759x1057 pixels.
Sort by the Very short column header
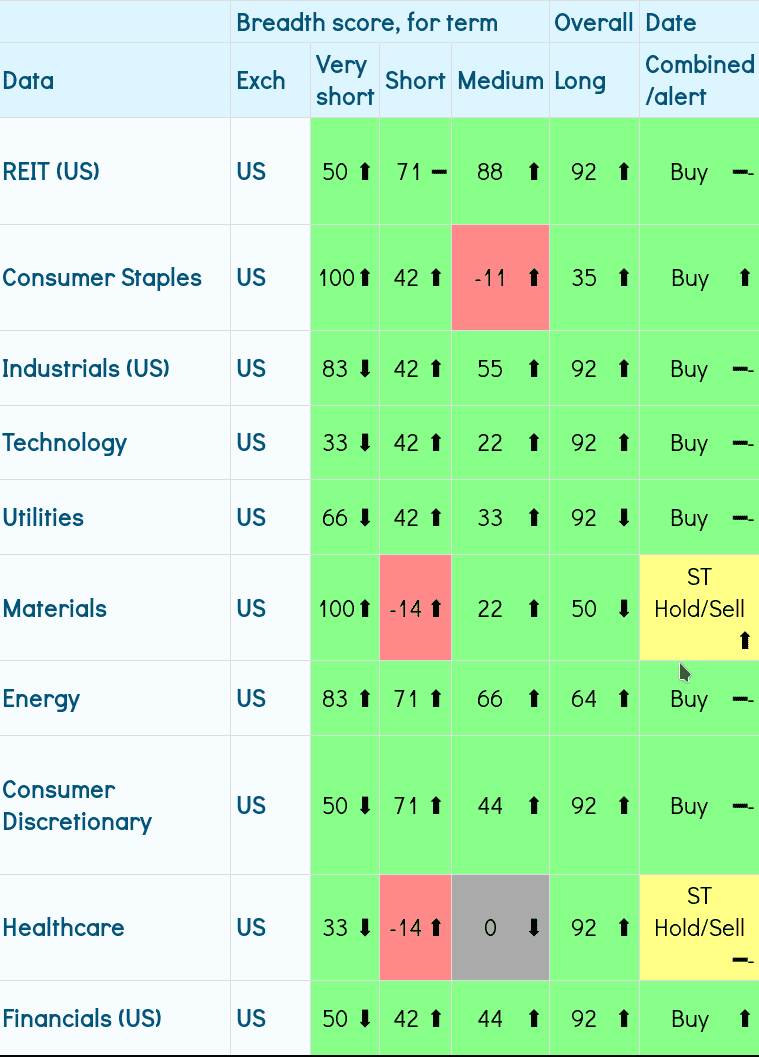344,80
